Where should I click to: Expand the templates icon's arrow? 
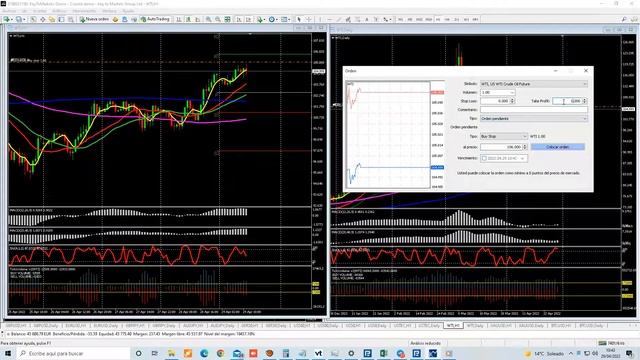[289, 19]
